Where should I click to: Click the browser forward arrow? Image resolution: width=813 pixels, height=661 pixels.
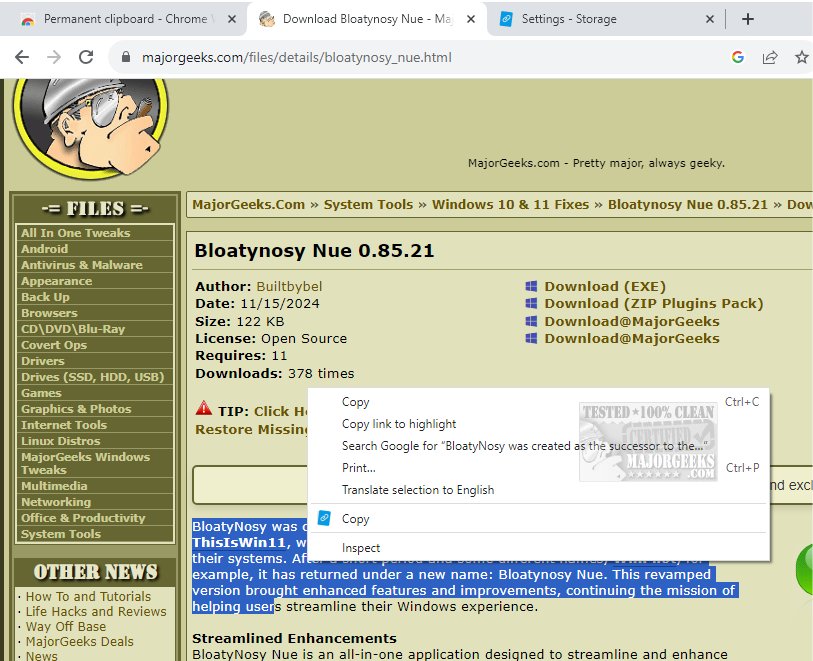tap(54, 57)
